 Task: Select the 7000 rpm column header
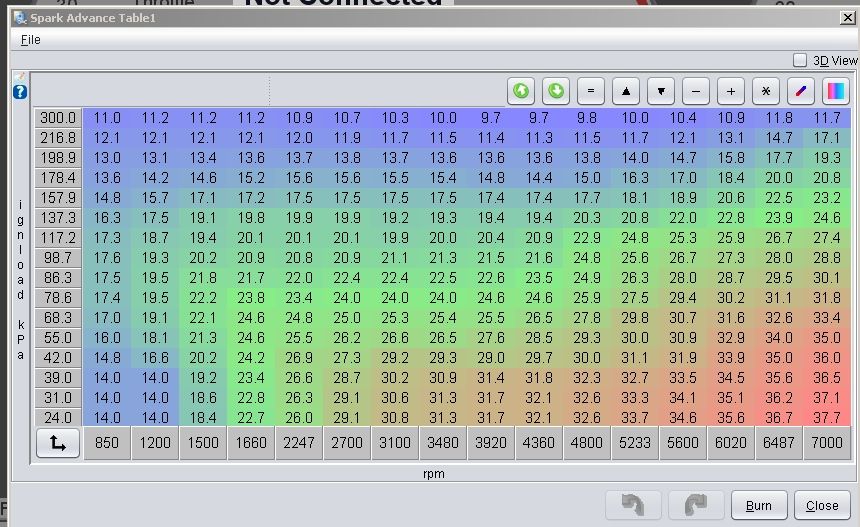pyautogui.click(x=827, y=443)
